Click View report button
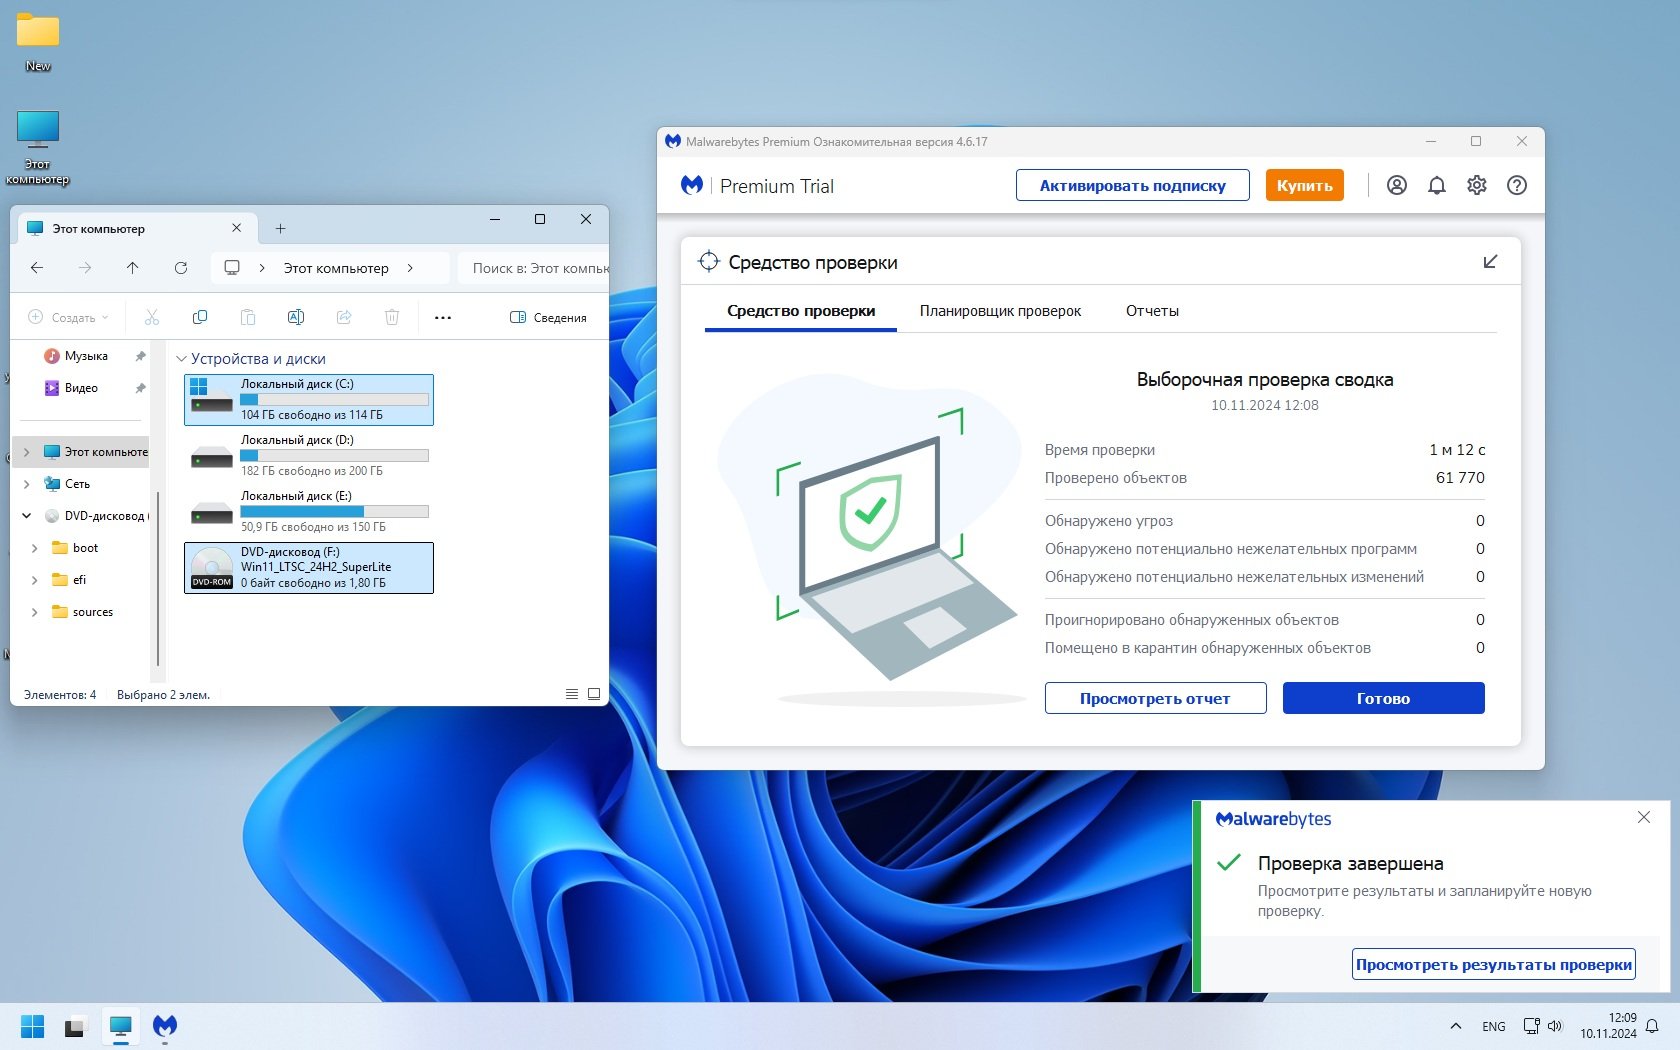 pos(1155,698)
